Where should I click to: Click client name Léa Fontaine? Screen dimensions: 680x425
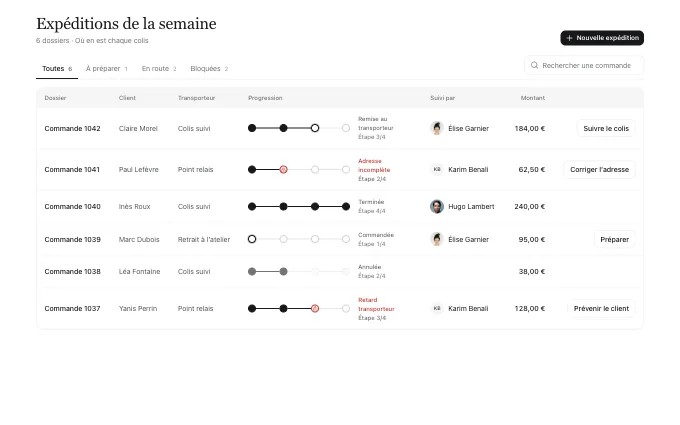pyautogui.click(x=140, y=271)
